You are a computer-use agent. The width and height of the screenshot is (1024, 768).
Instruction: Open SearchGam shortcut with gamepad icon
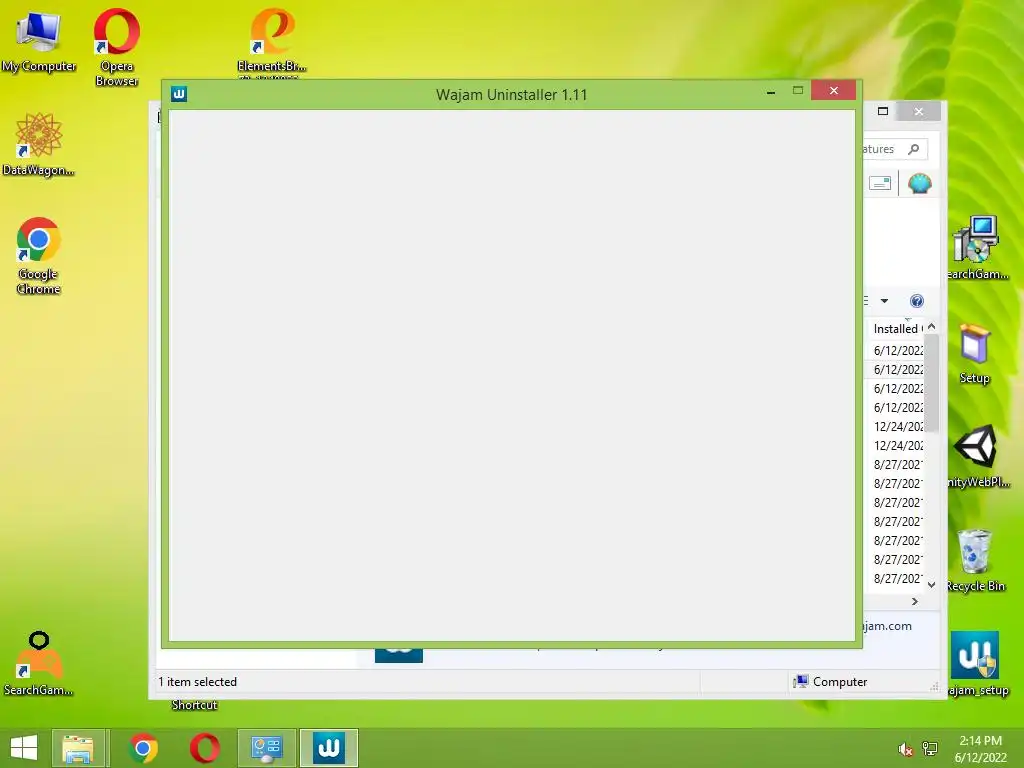point(39,664)
